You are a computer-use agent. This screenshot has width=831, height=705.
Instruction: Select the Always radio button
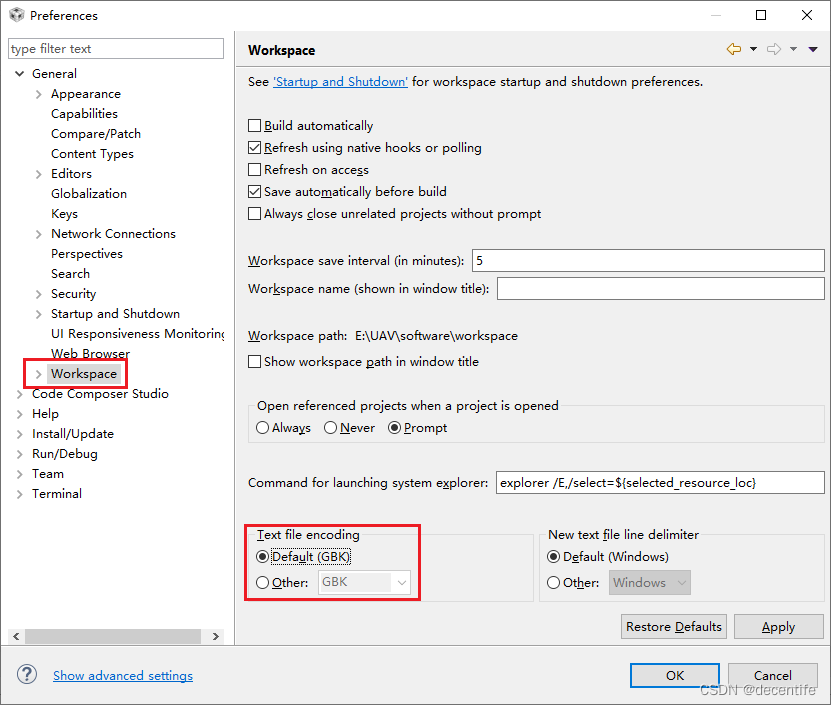[262, 427]
